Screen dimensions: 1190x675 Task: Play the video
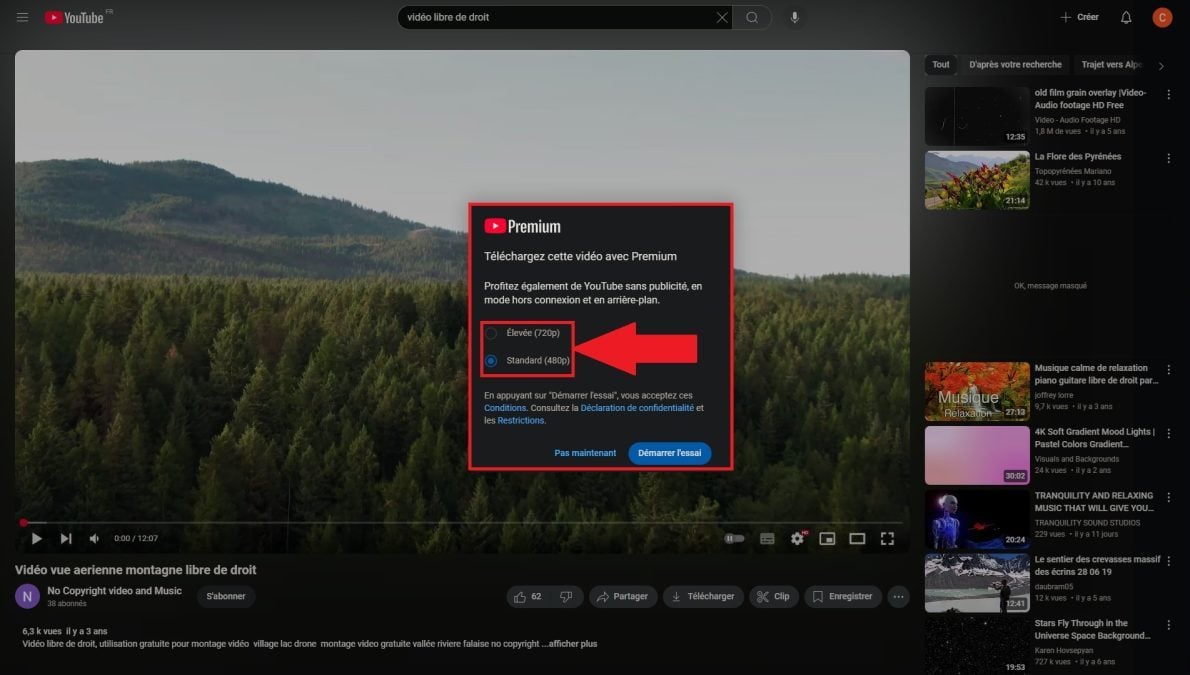tap(36, 538)
